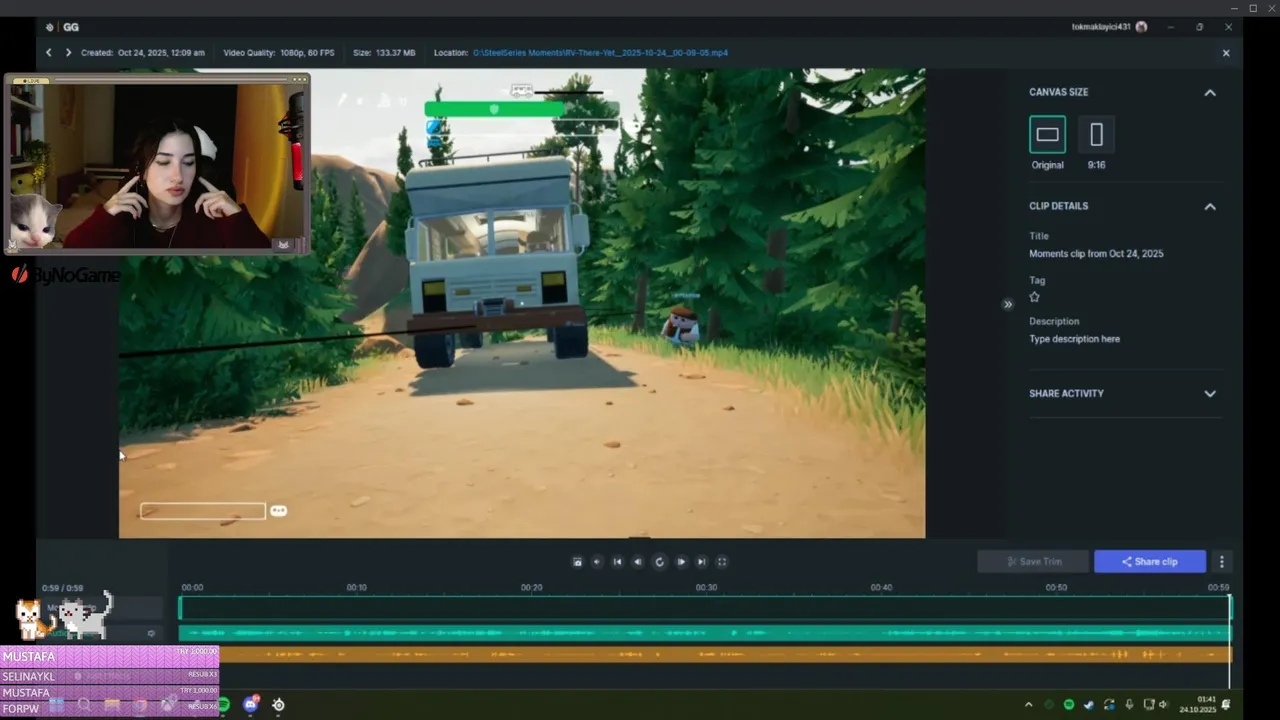Go to previous clip with left arrow
The image size is (1280, 720).
[48, 53]
